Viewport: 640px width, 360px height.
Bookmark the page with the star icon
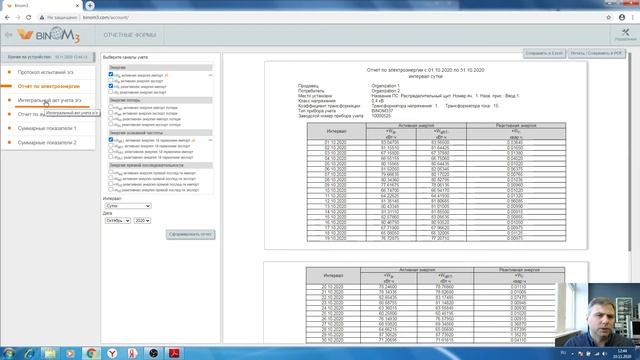pos(609,18)
